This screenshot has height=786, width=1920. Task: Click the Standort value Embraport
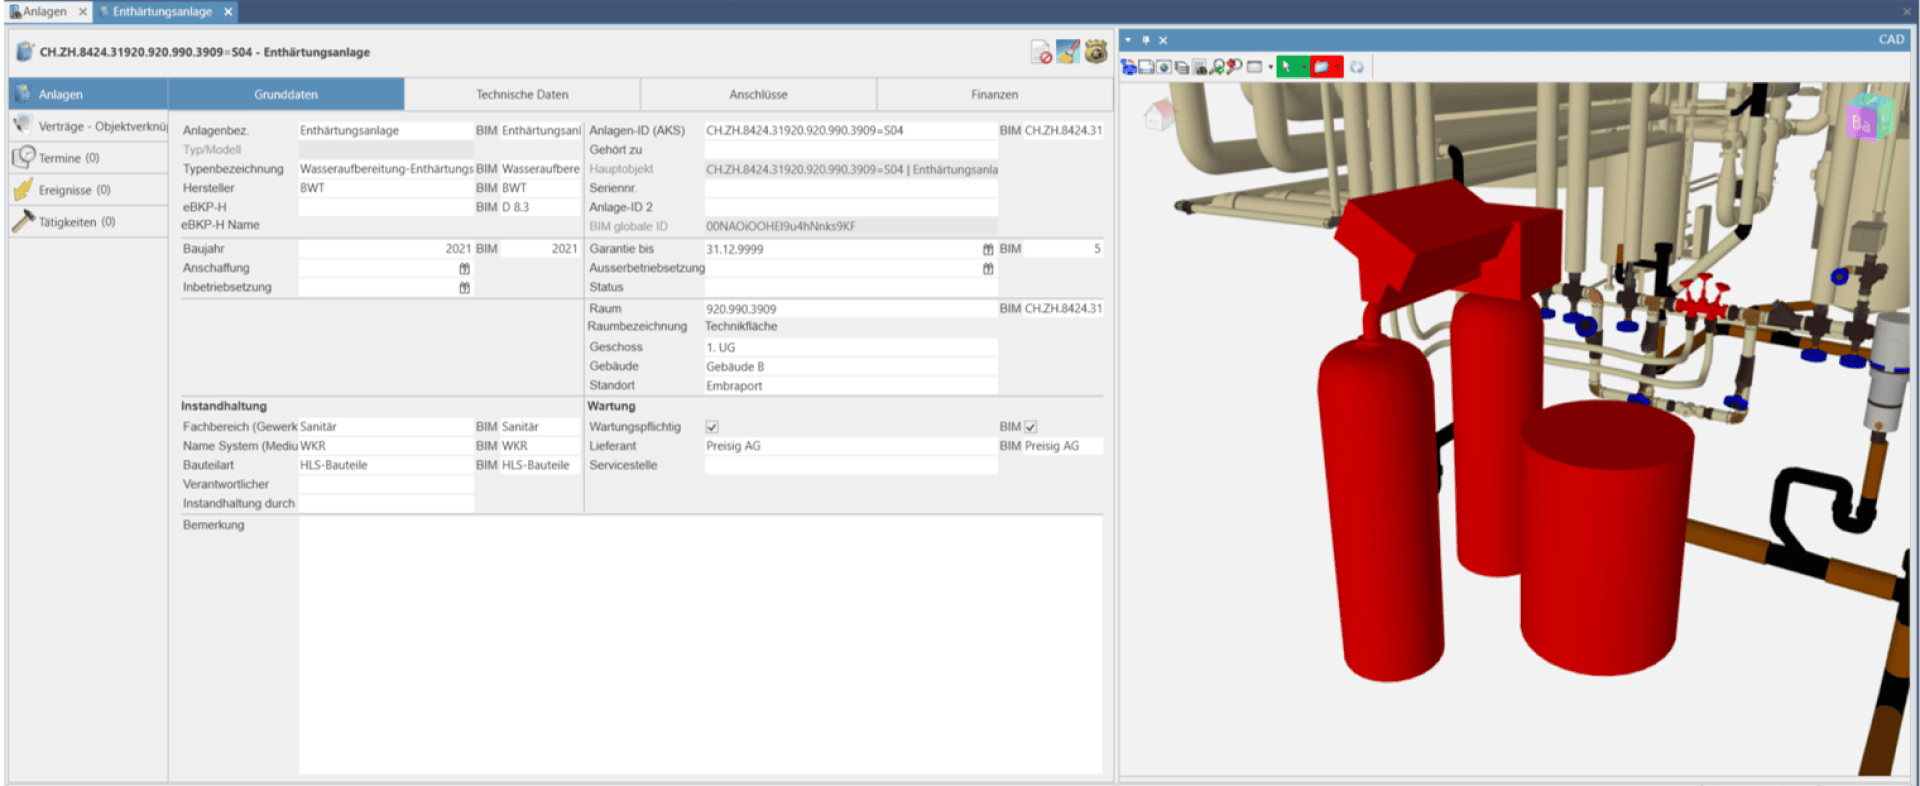(851, 385)
